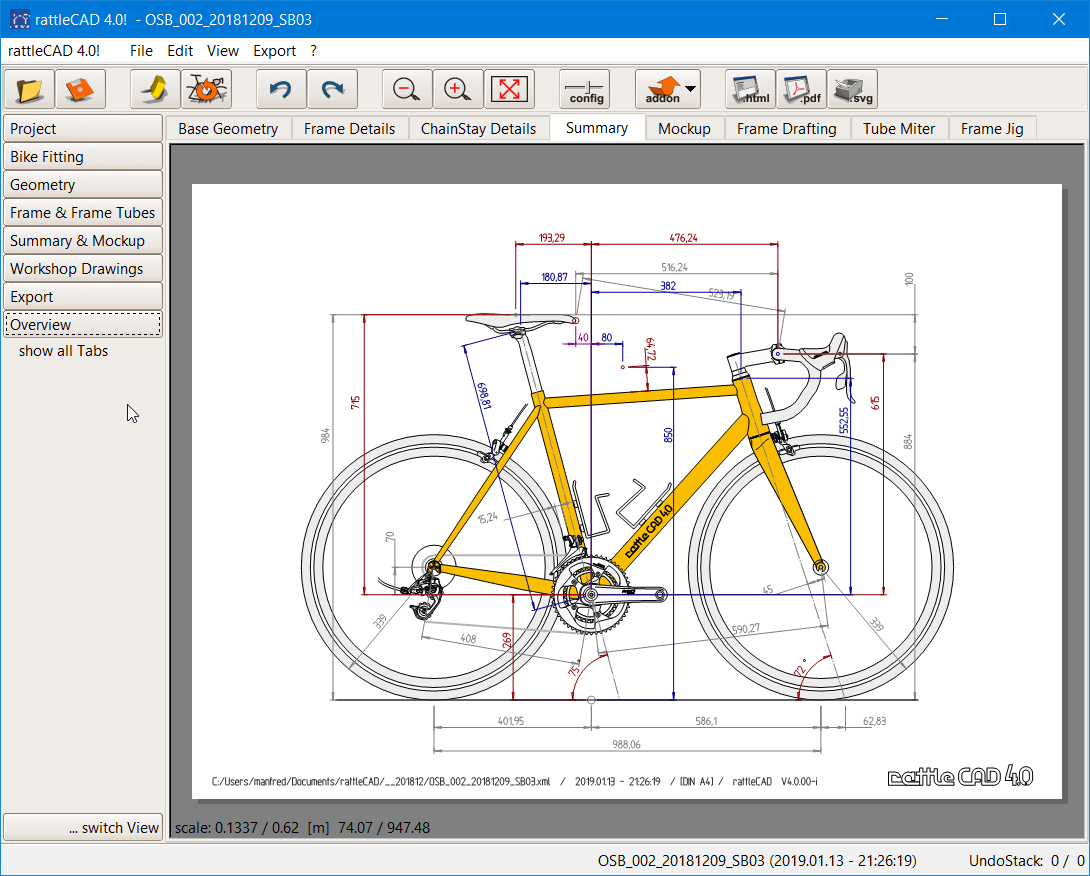This screenshot has height=876, width=1090.
Task: Click the 193,29 dimension label
Action: (x=552, y=238)
